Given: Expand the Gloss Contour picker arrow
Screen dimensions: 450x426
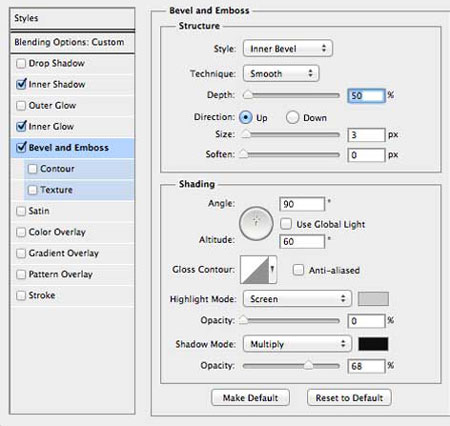Looking at the screenshot, I should 272,269.
